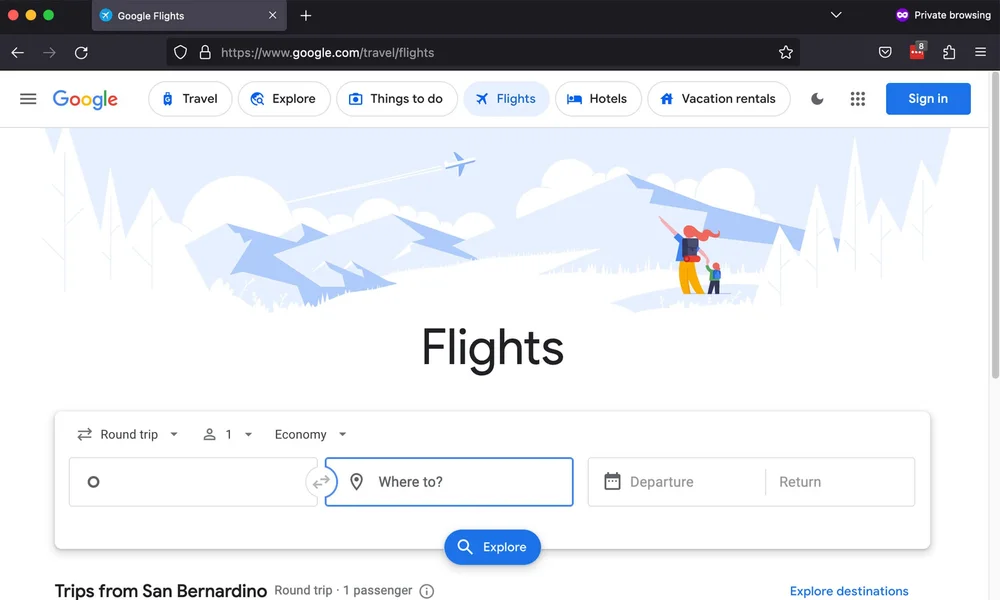The width and height of the screenshot is (1000, 600).
Task: Reload the Google Flights page
Action: [81, 53]
